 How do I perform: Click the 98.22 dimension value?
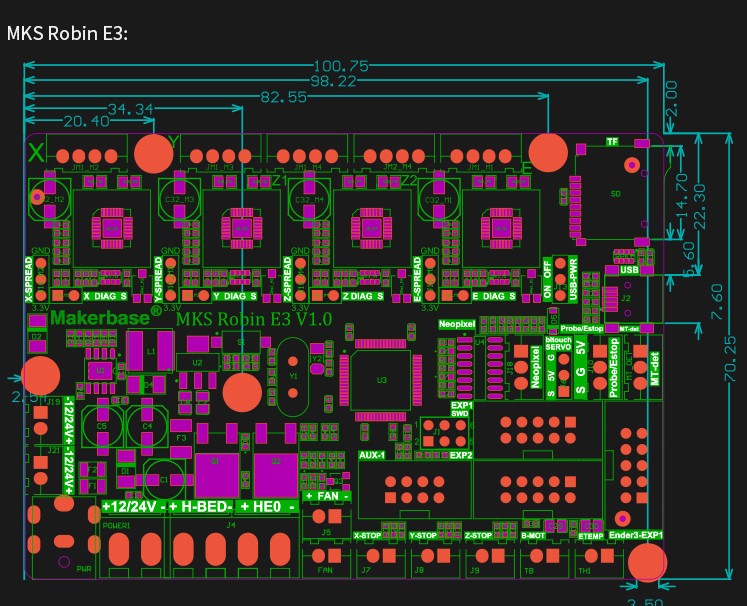pyautogui.click(x=333, y=81)
